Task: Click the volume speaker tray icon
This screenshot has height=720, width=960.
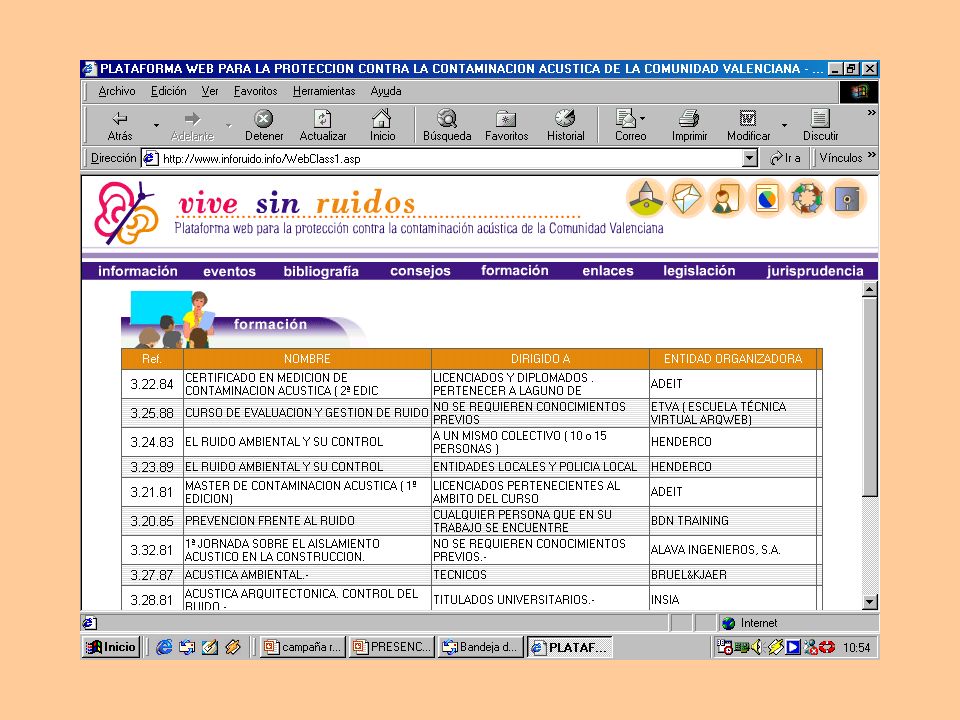Action: (x=758, y=647)
